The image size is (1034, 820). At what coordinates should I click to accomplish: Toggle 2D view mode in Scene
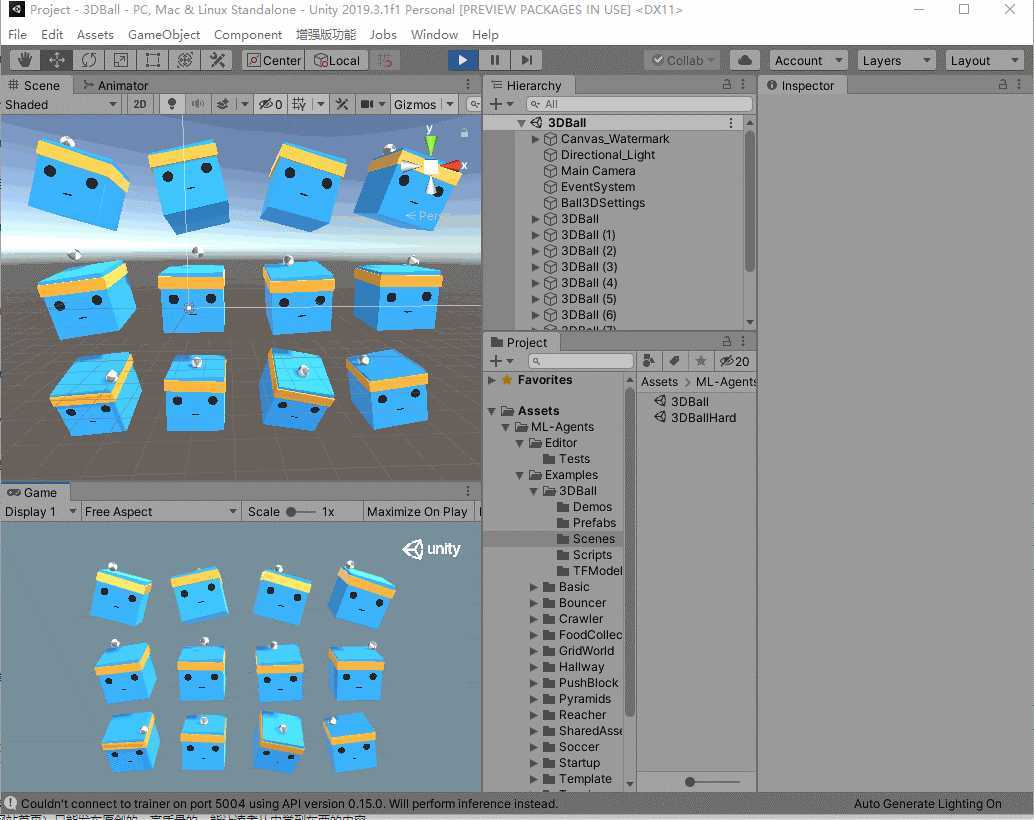pos(140,104)
